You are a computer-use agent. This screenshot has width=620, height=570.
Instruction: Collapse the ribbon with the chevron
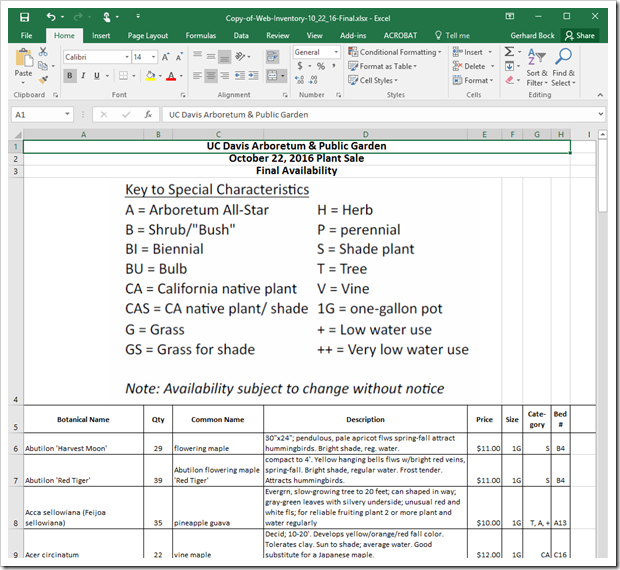(x=600, y=95)
